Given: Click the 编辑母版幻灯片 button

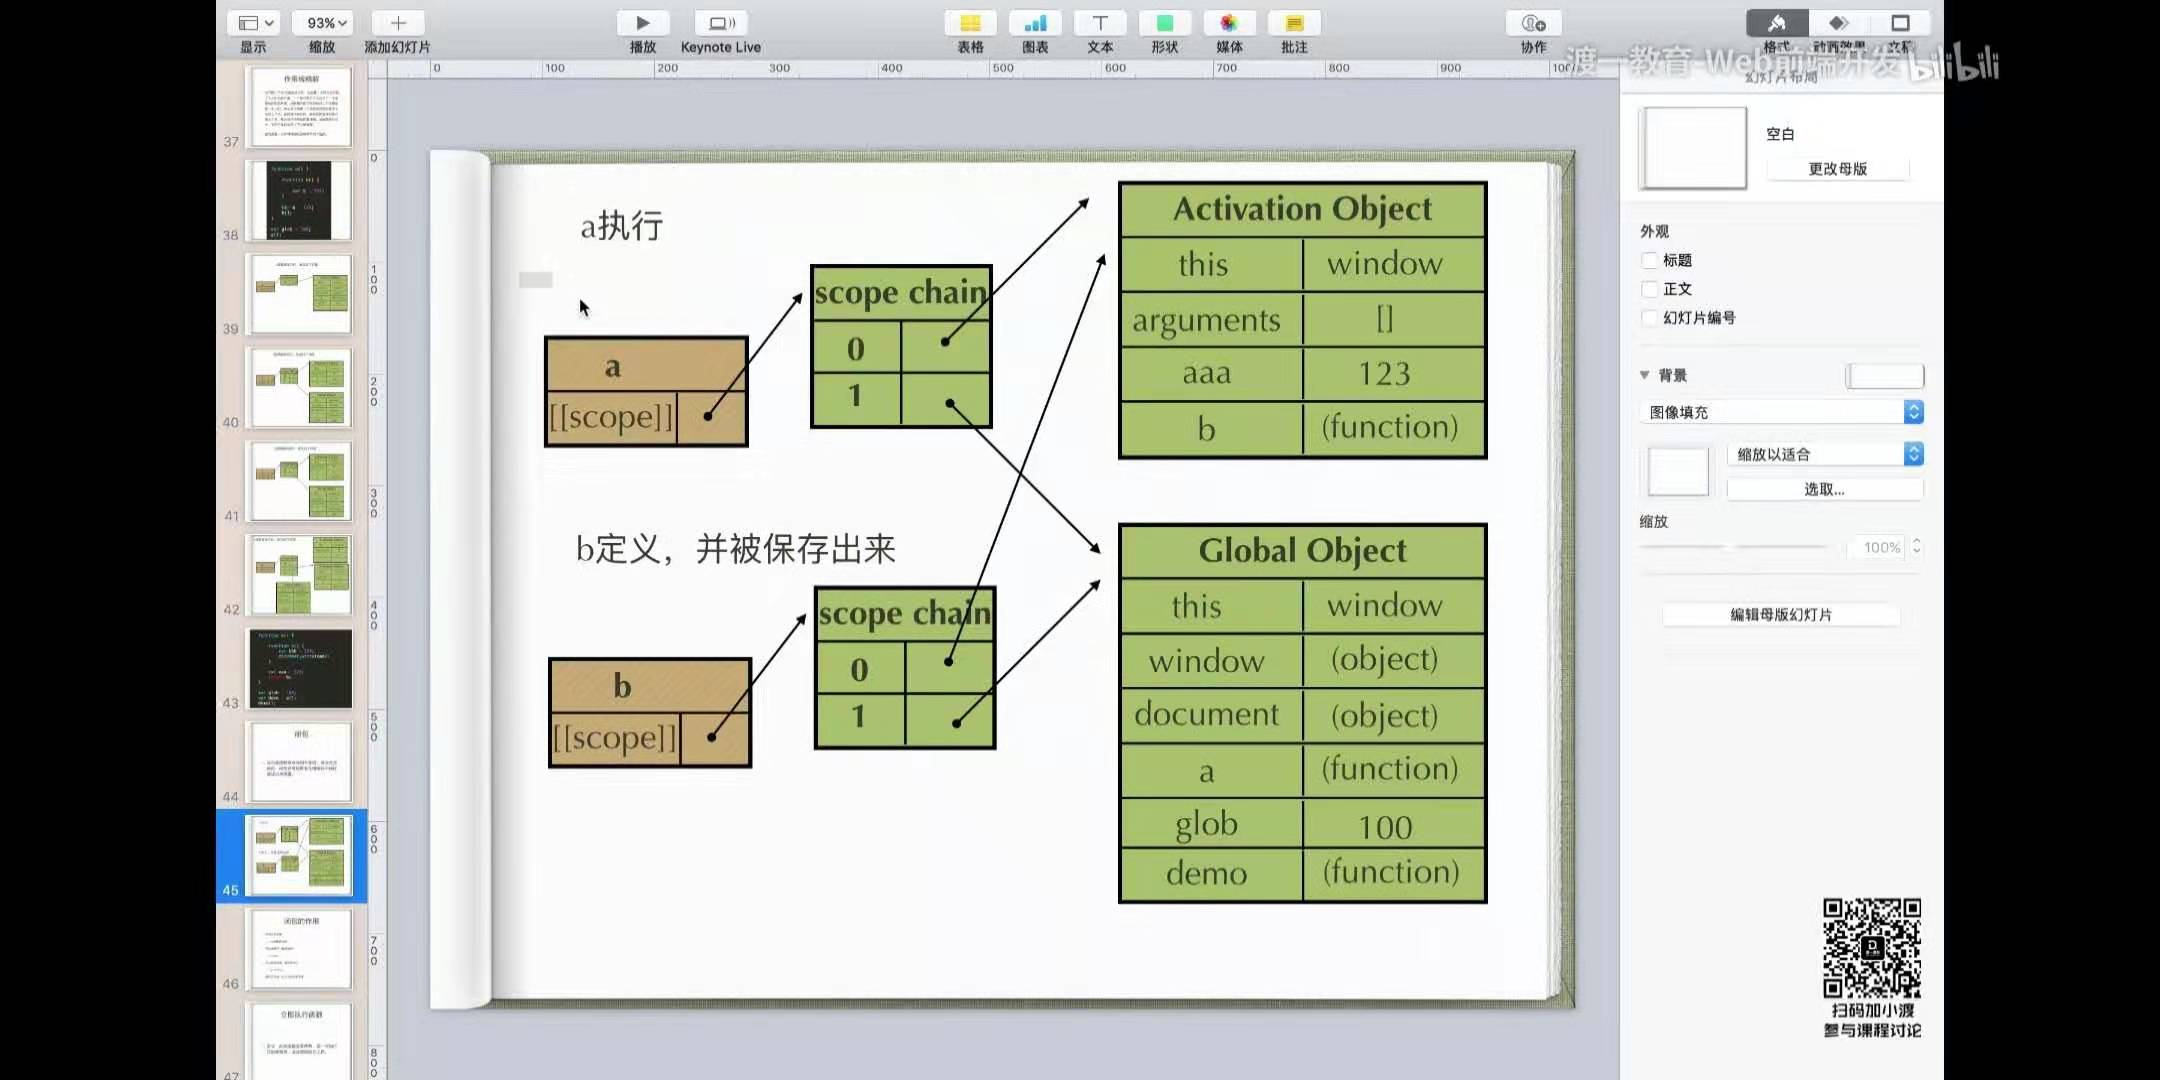Looking at the screenshot, I should click(x=1781, y=615).
